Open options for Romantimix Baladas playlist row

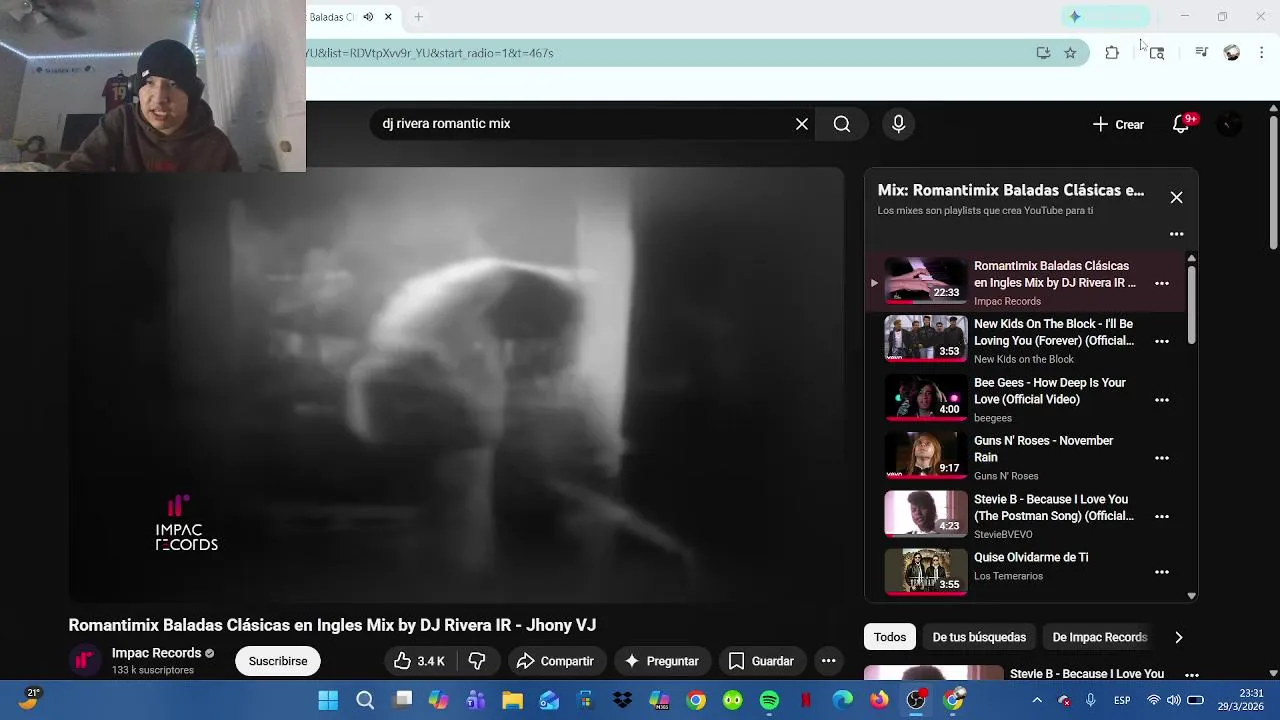point(1162,283)
